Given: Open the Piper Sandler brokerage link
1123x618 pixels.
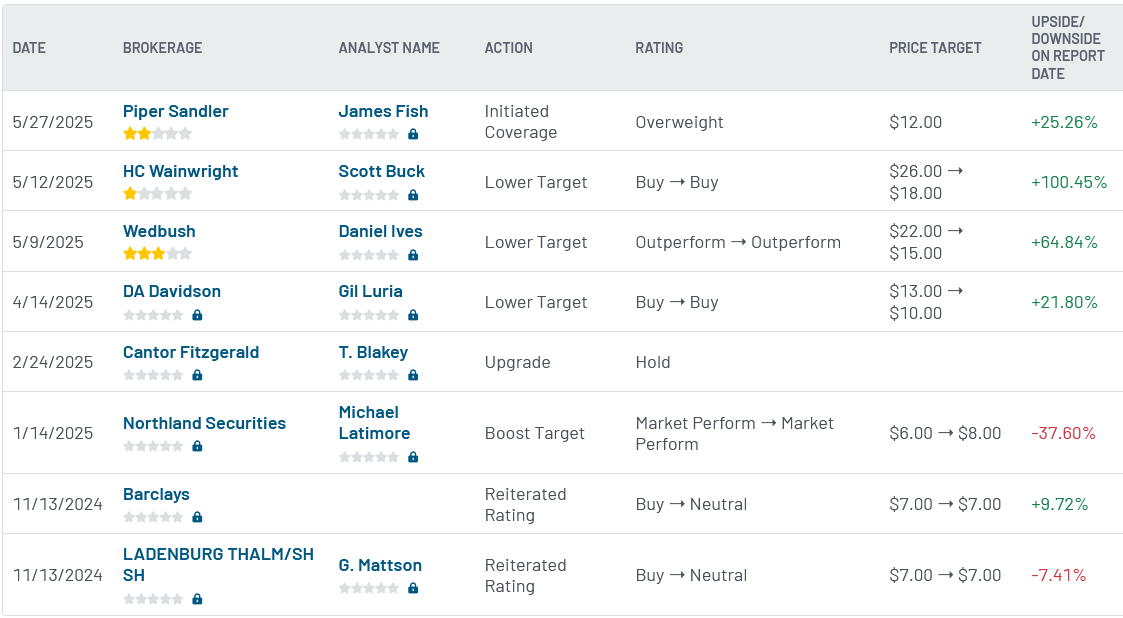Looking at the screenshot, I should click(176, 111).
